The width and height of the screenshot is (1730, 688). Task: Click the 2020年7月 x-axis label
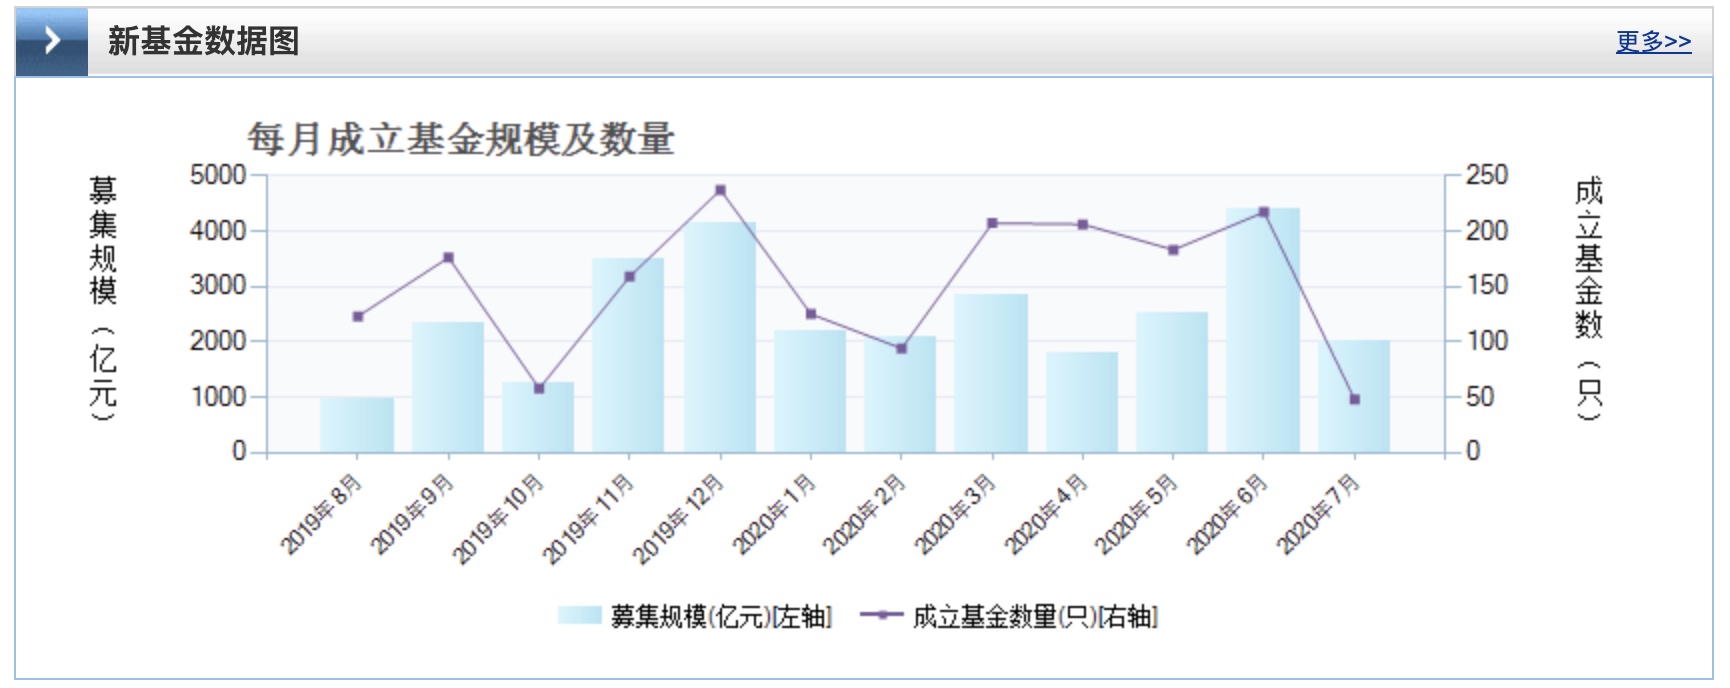[x=1320, y=513]
